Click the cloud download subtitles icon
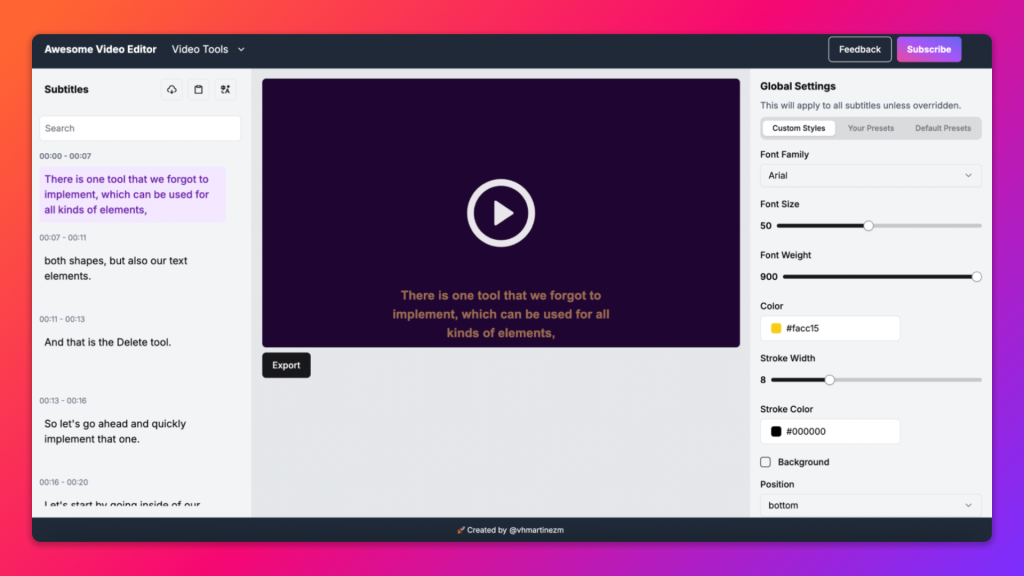Viewport: 1024px width, 576px height. pyautogui.click(x=172, y=90)
